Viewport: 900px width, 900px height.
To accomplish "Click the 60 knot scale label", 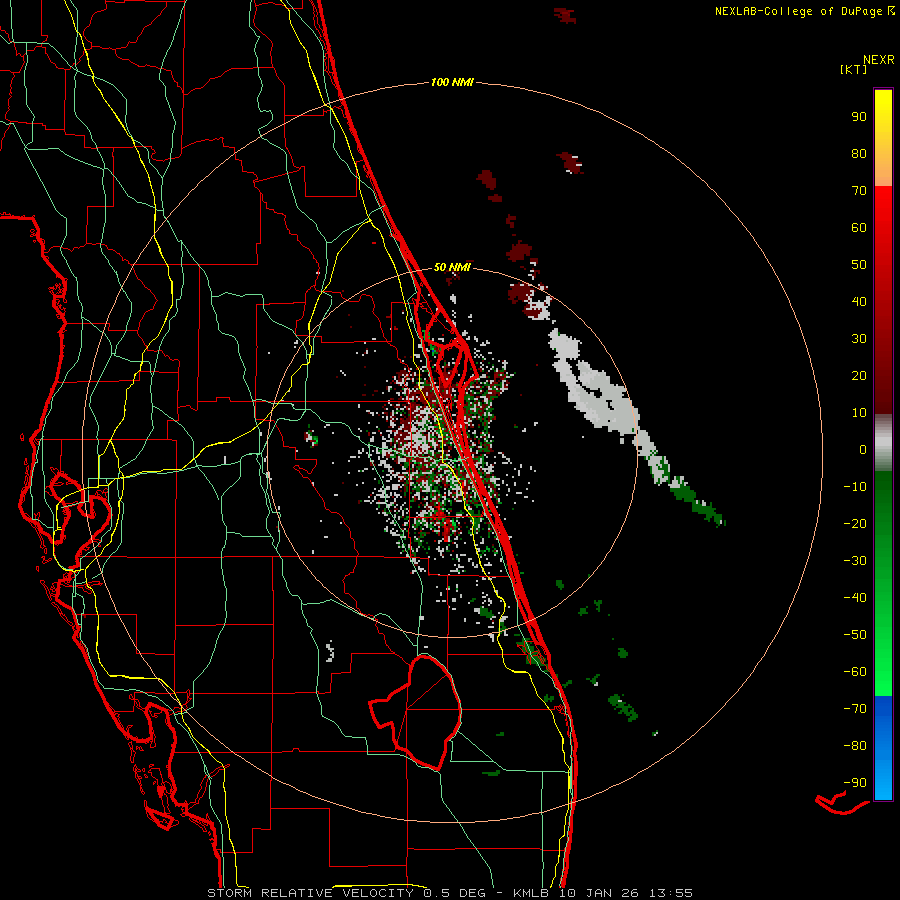I will click(x=859, y=227).
